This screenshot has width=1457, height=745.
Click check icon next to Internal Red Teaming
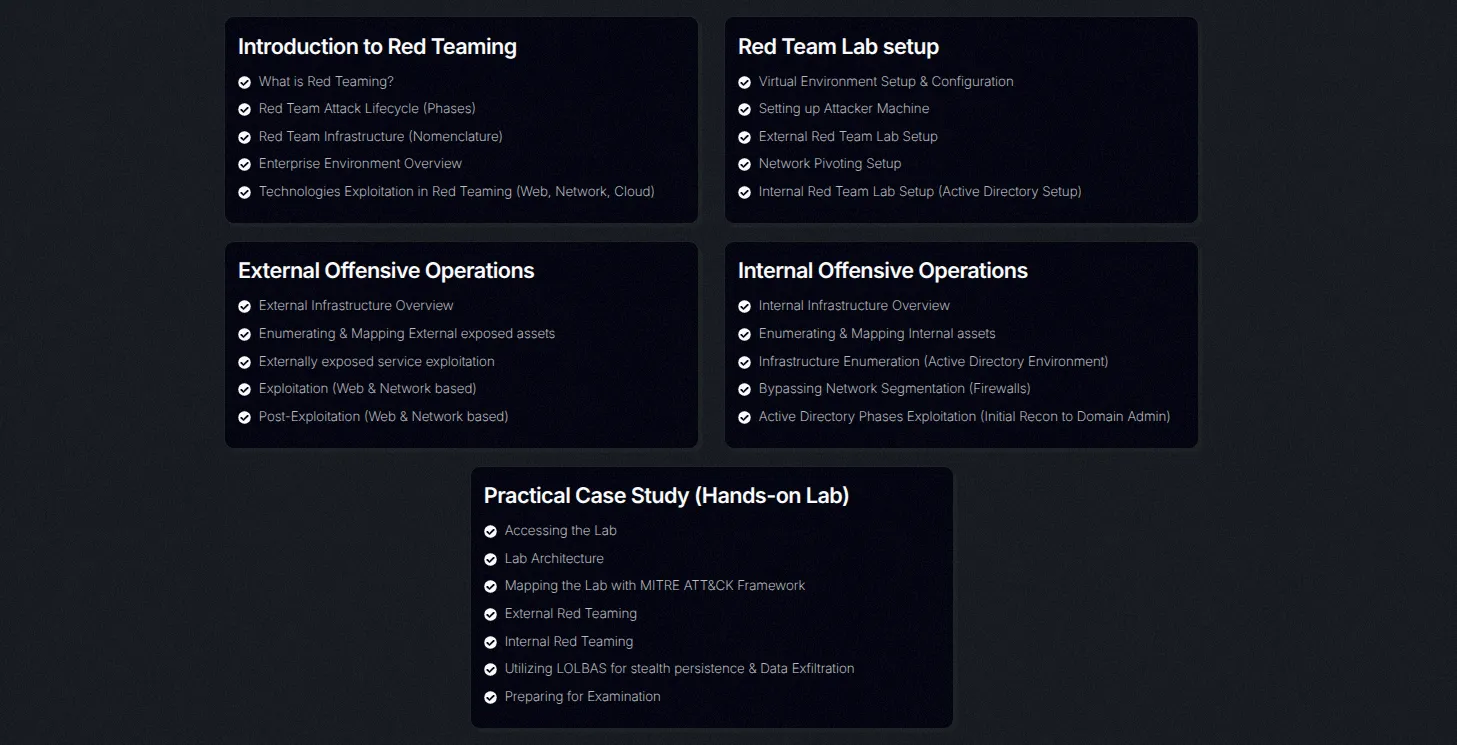tap(490, 642)
